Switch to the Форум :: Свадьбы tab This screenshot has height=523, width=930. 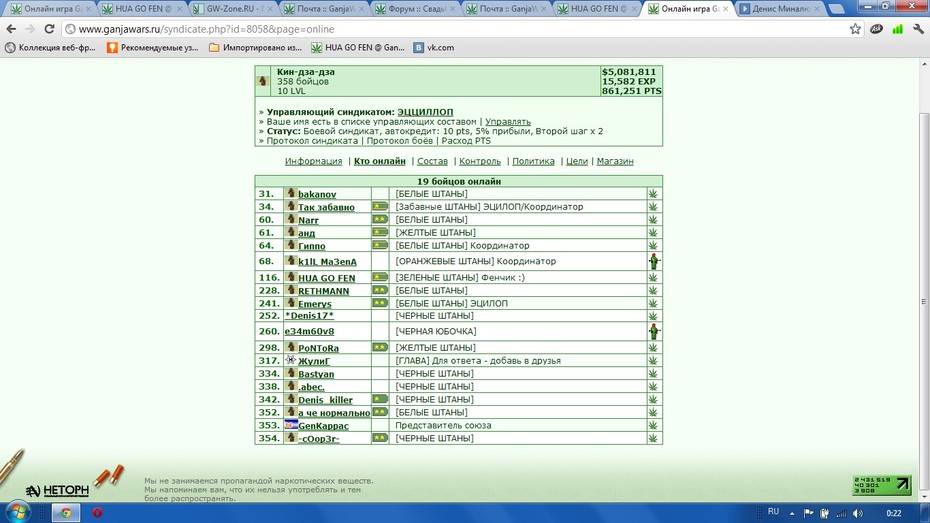click(415, 9)
